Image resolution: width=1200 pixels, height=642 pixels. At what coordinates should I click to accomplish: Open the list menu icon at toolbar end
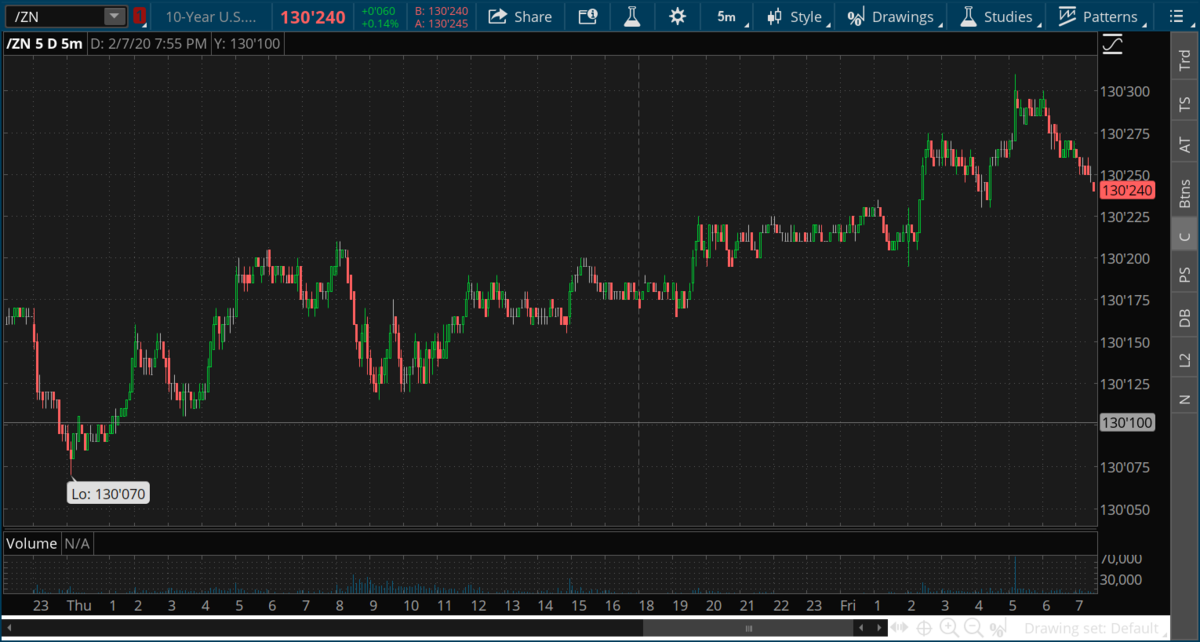point(1174,16)
